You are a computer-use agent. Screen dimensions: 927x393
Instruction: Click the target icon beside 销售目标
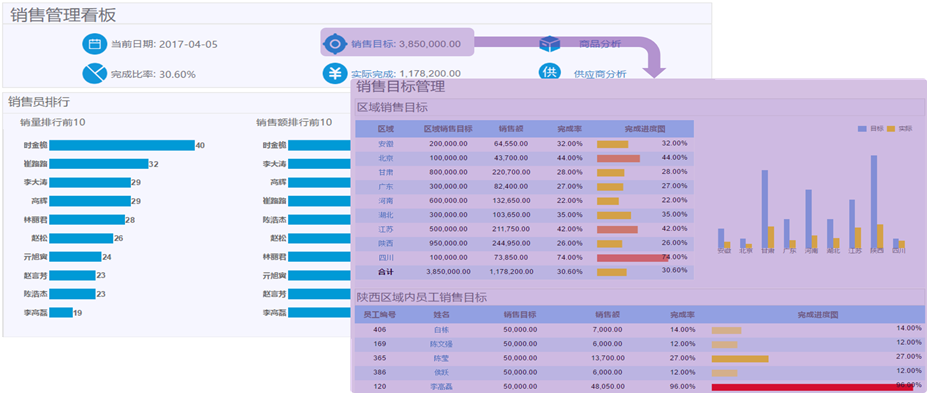click(335, 44)
